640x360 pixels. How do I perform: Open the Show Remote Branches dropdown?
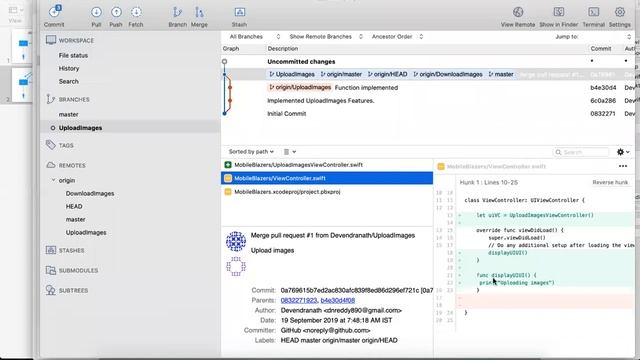click(x=326, y=37)
